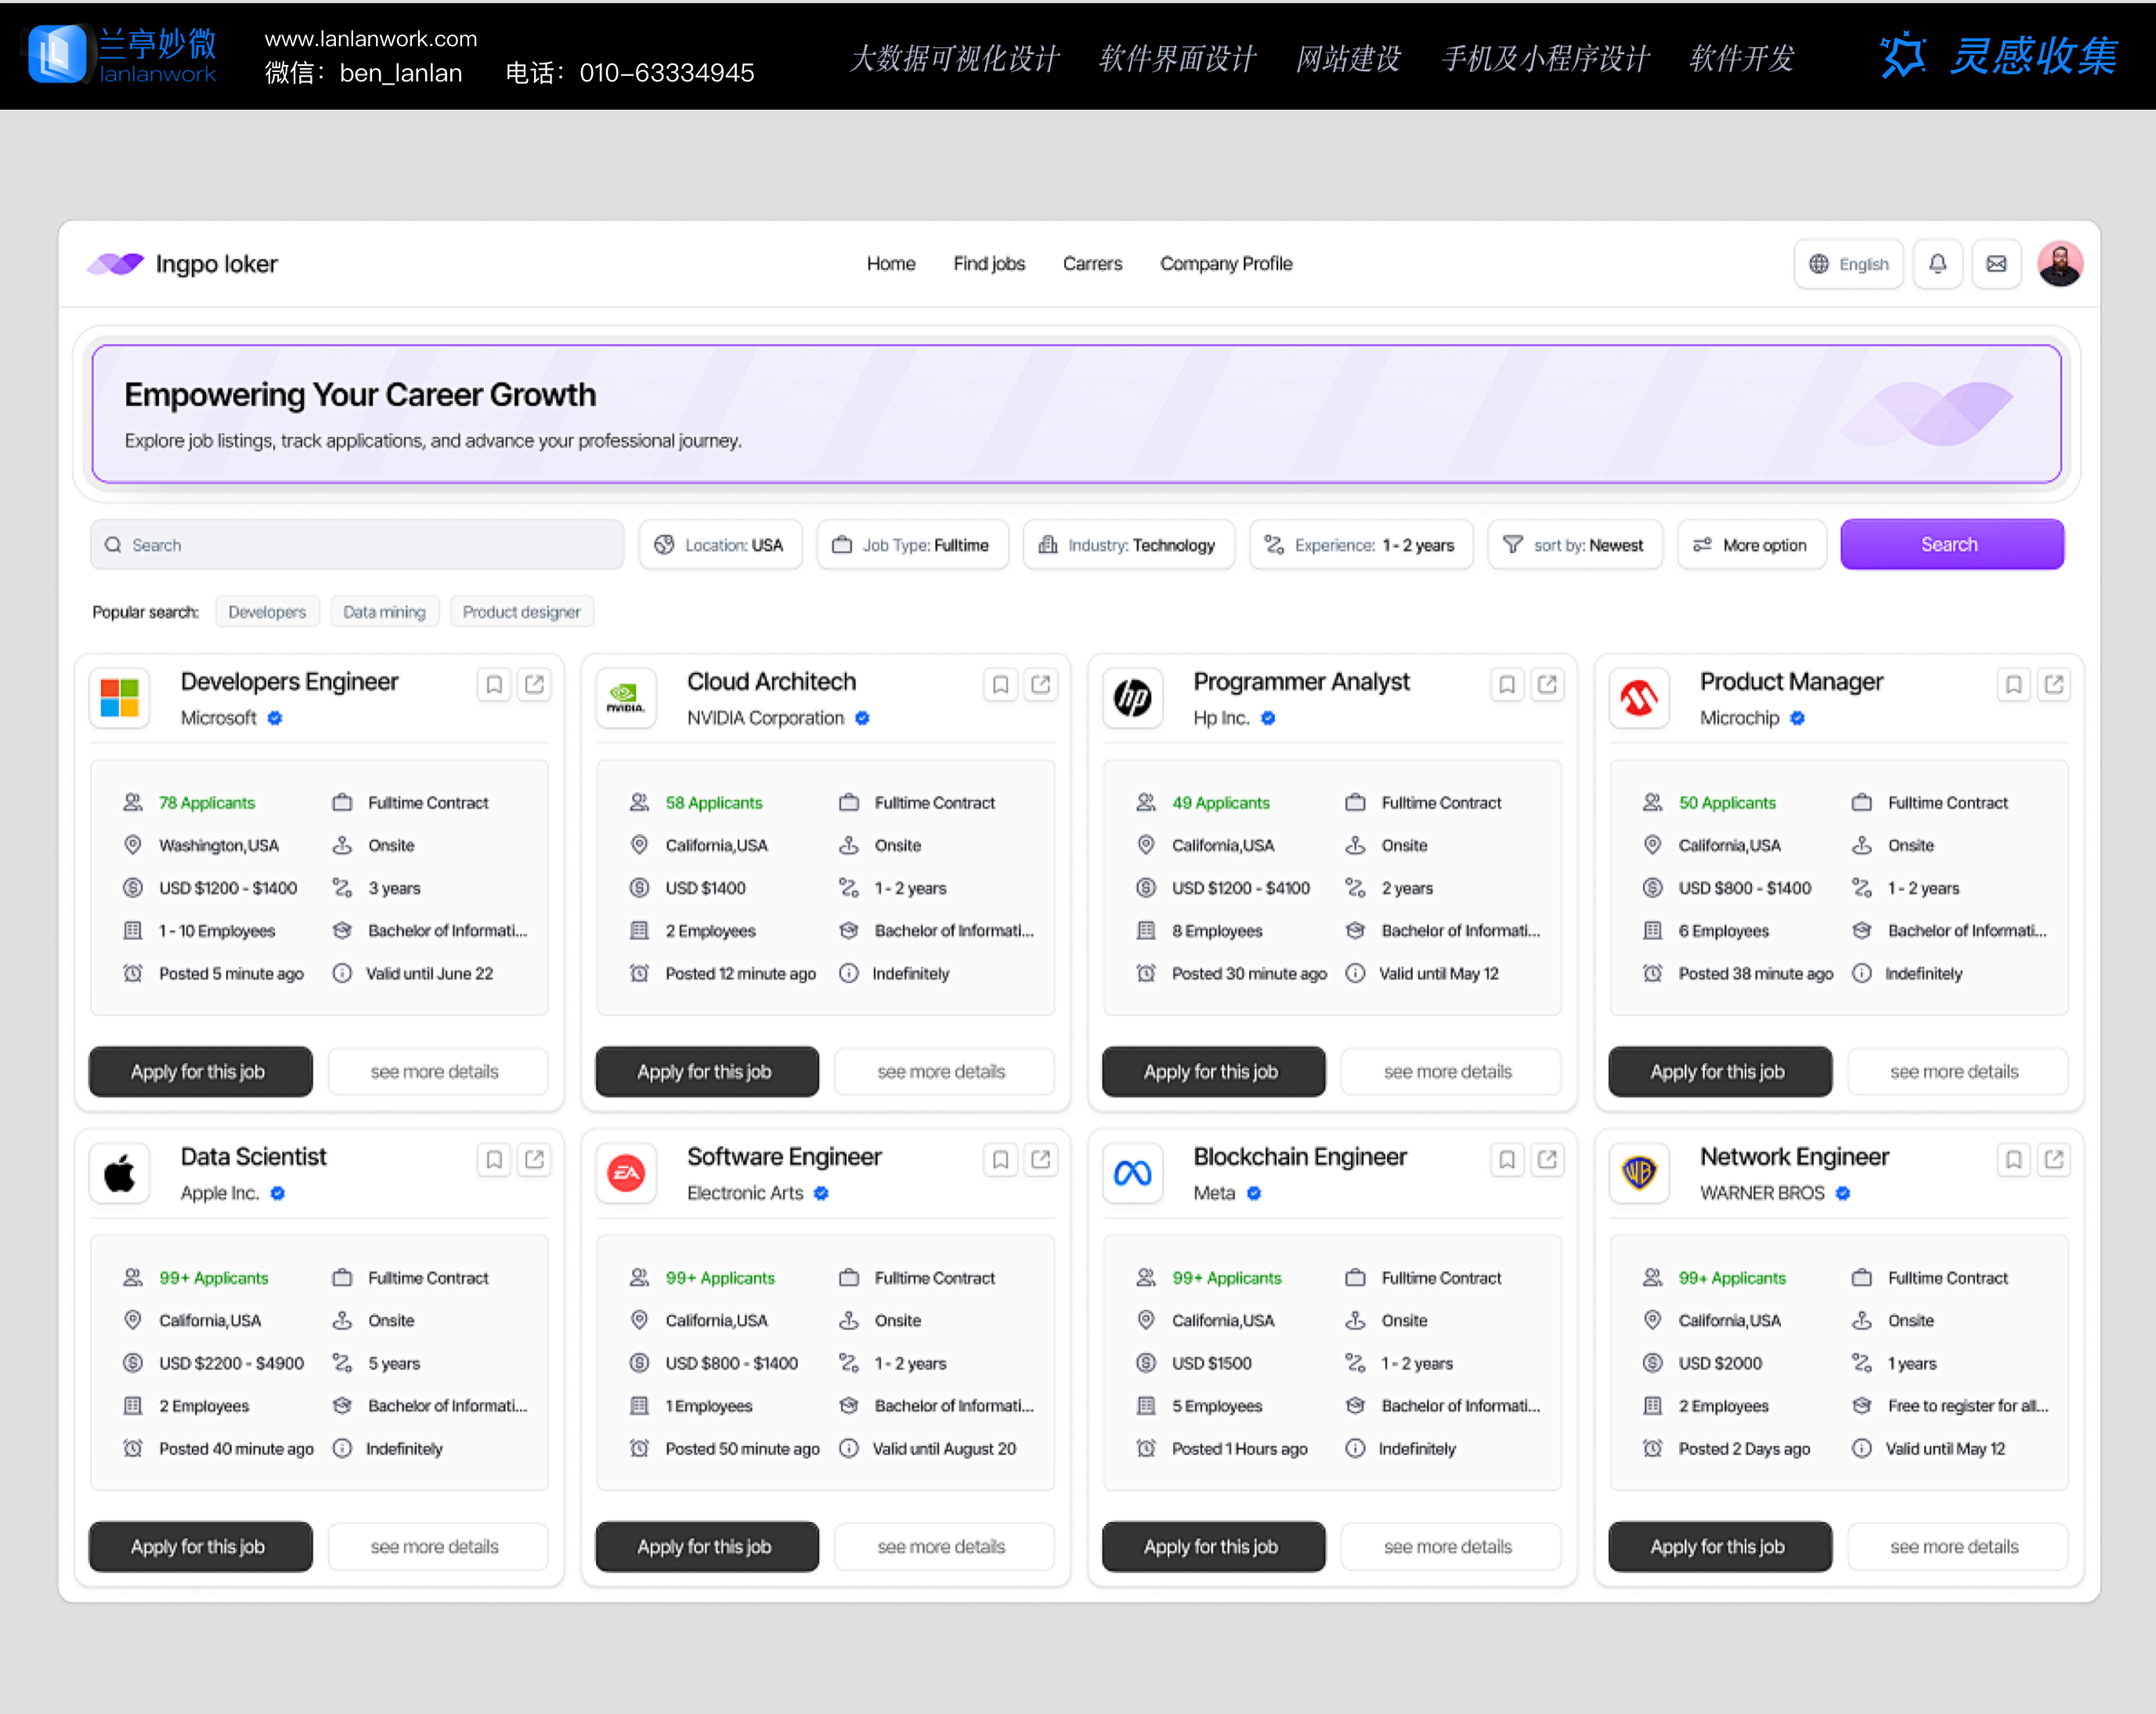The height and width of the screenshot is (1714, 2156).
Task: Save the Data Scientist job bookmark
Action: (494, 1159)
